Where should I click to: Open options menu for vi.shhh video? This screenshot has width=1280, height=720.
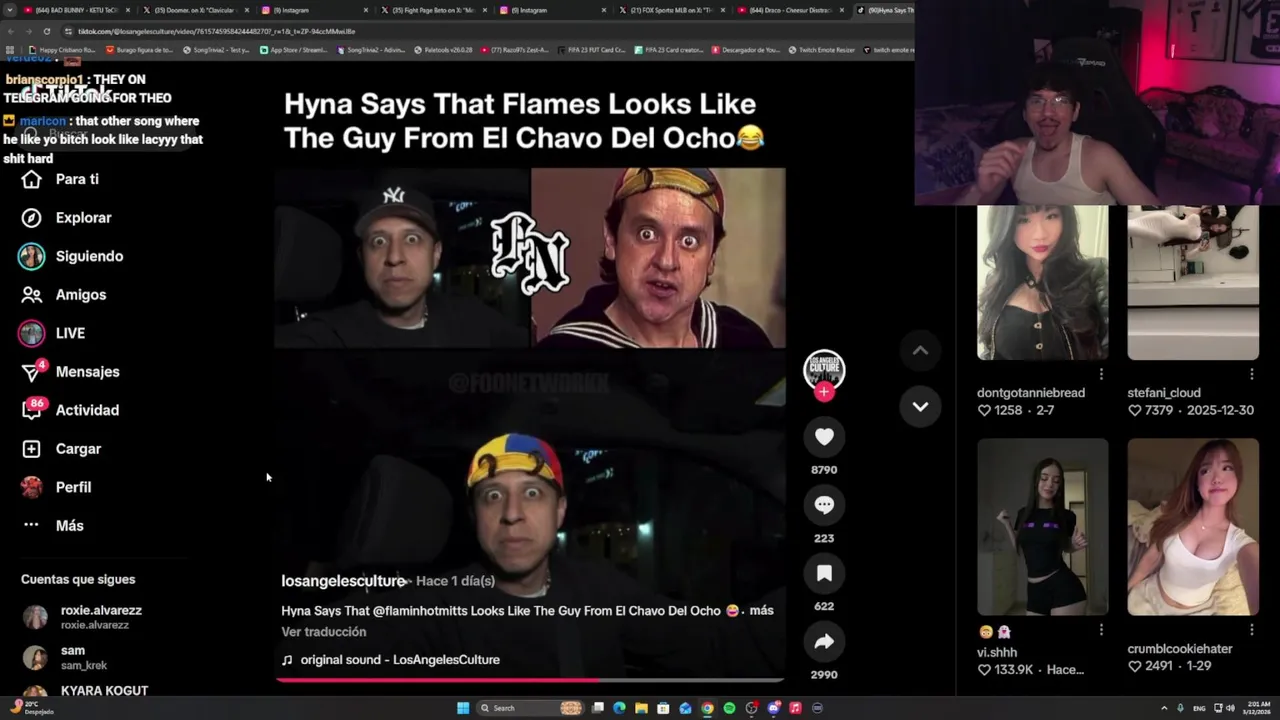pyautogui.click(x=1101, y=630)
